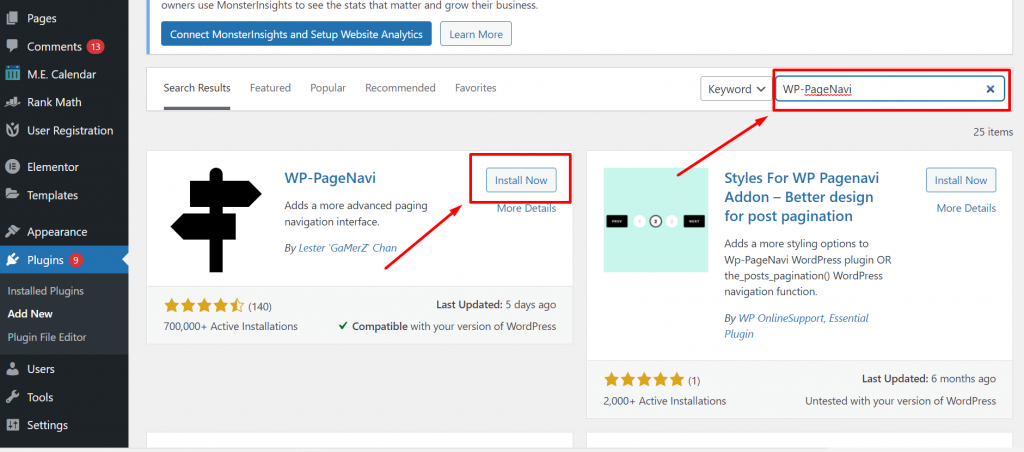Viewport: 1024px width, 452px height.
Task: Switch to the Popular tab
Action: (x=328, y=88)
